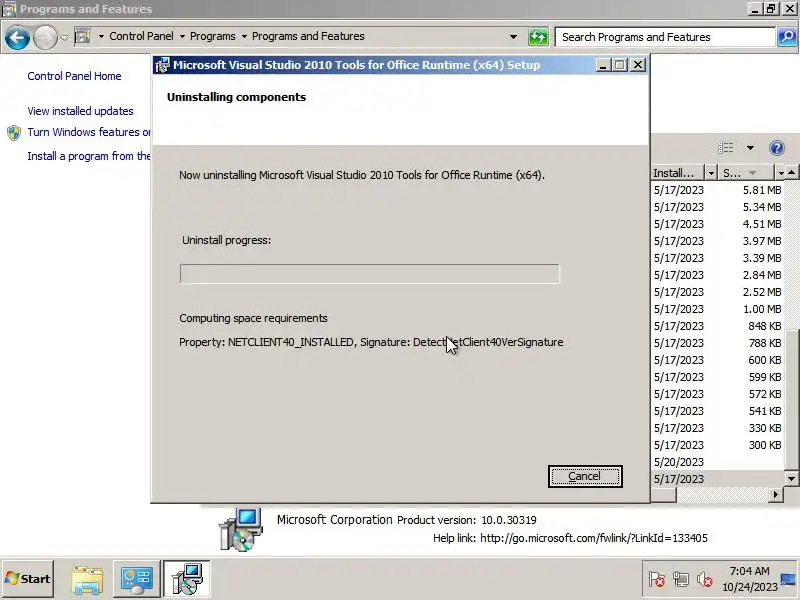Click the Setup dialog title bar icon

[x=162, y=65]
